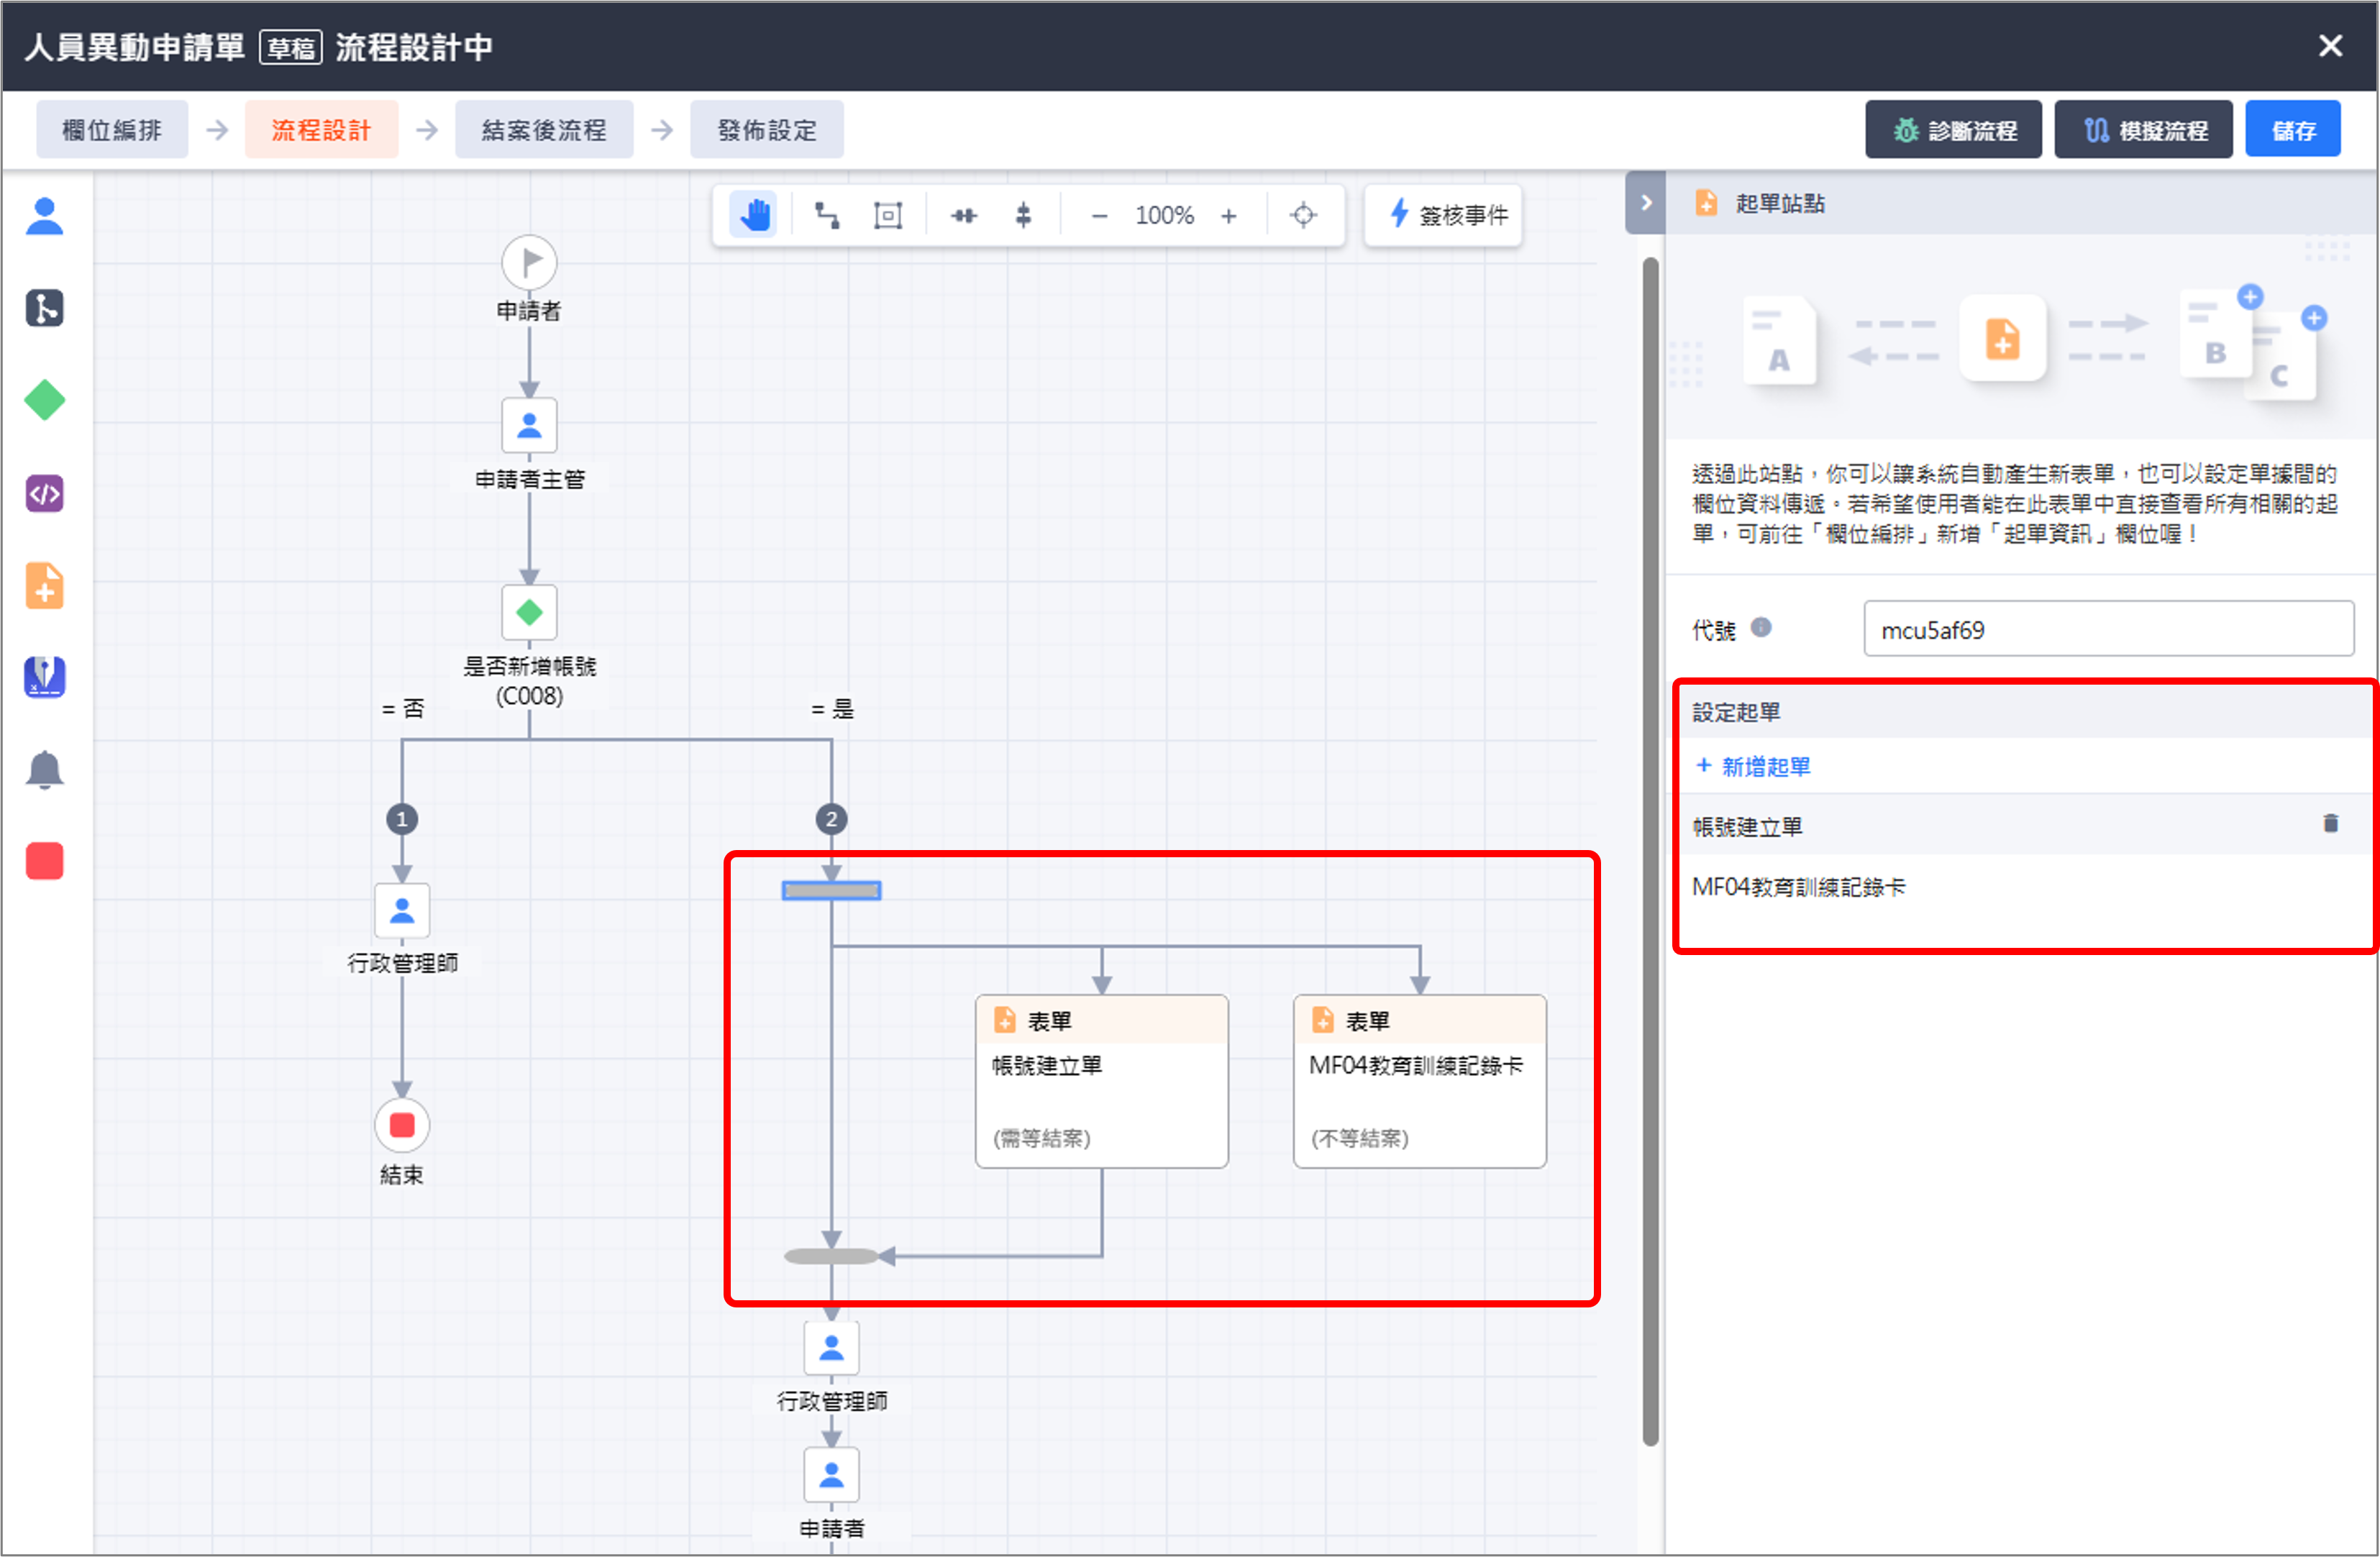Select the orange start-form node in the palette
2380x1557 pixels.
44,585
